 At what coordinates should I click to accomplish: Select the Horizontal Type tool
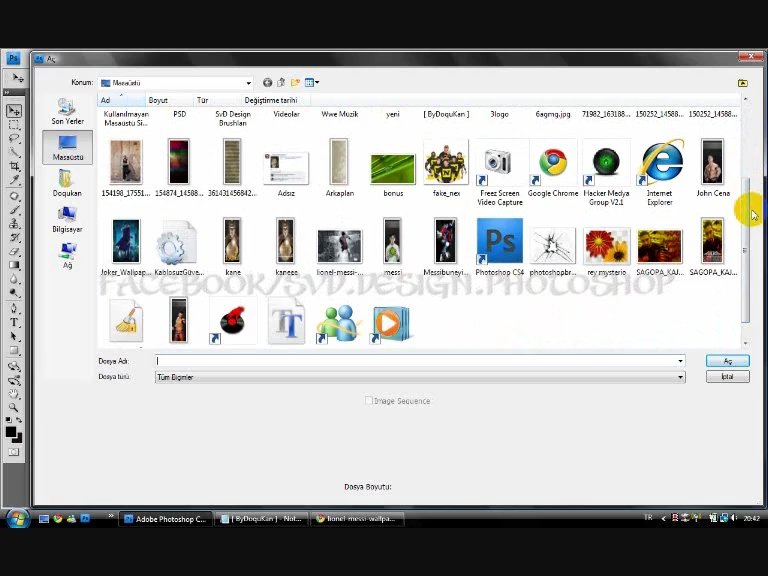point(14,322)
